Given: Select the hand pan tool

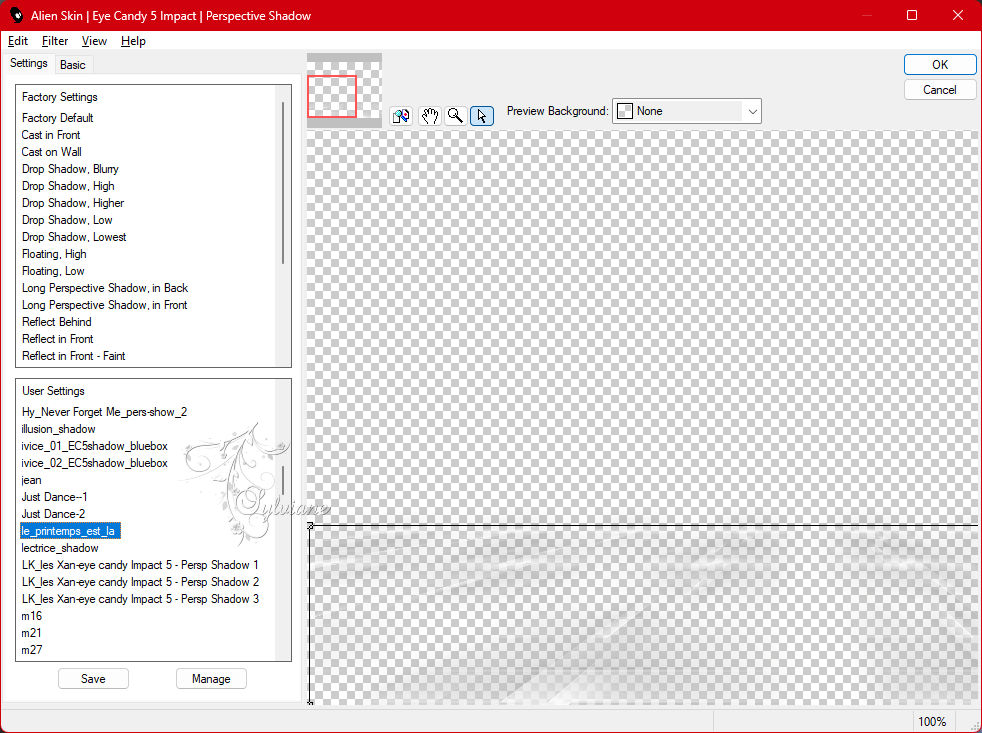Looking at the screenshot, I should point(430,116).
